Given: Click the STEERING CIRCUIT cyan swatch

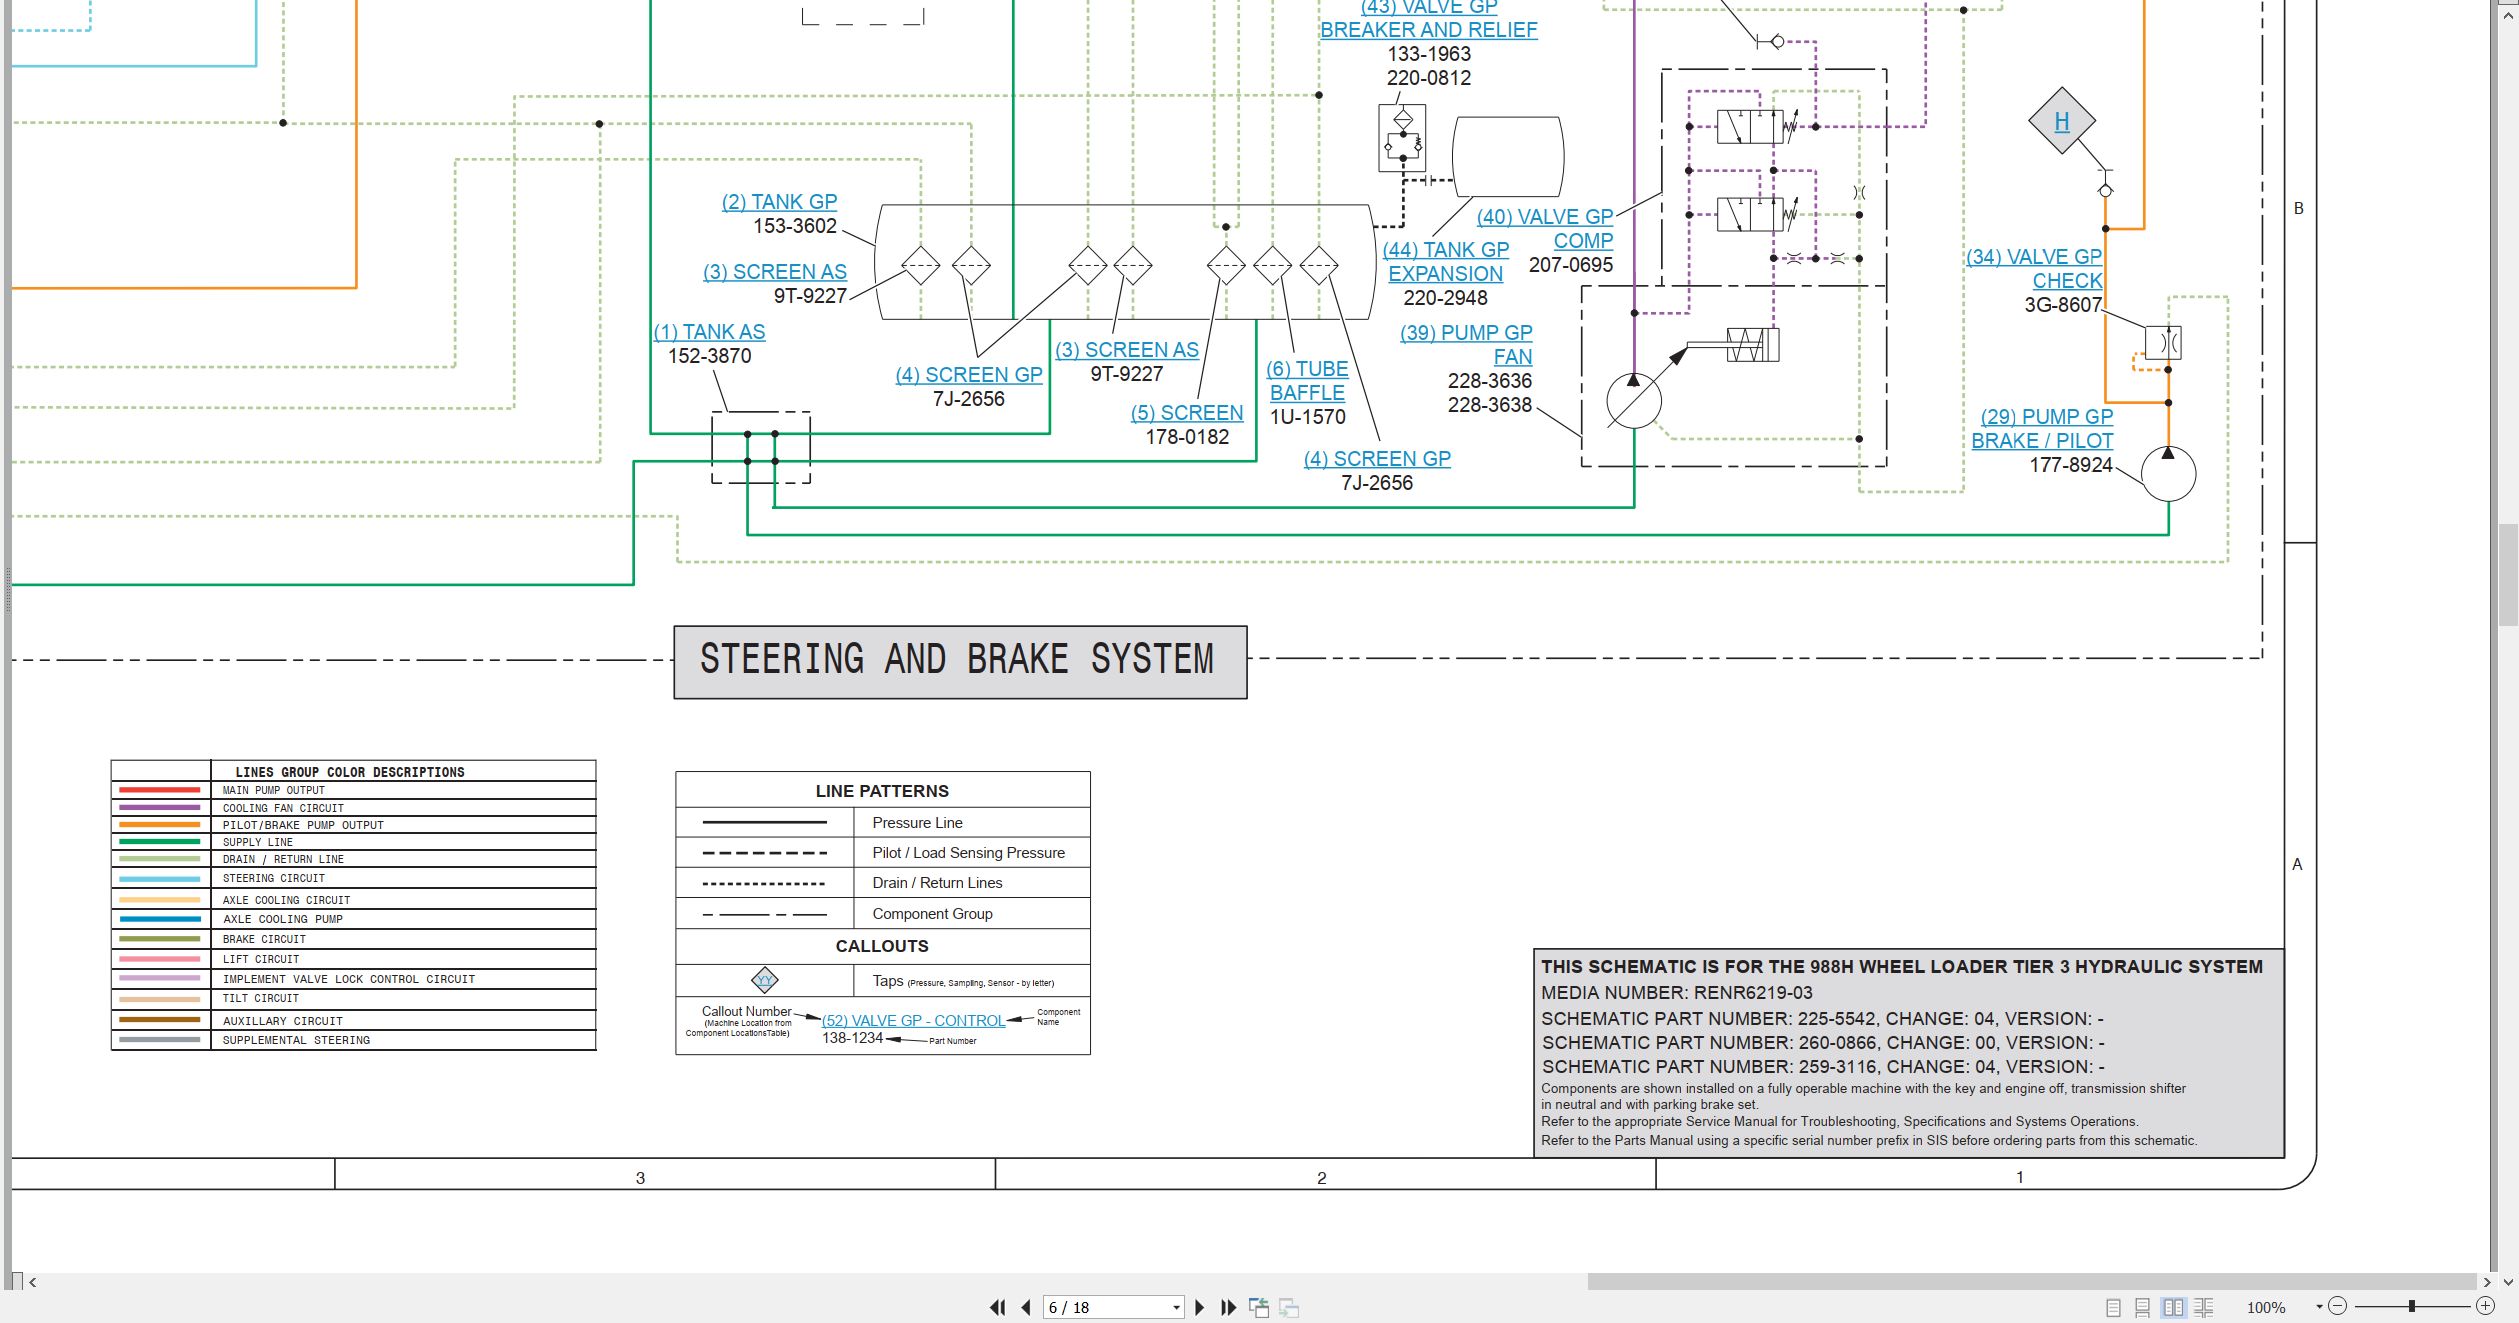Looking at the screenshot, I should click(160, 879).
